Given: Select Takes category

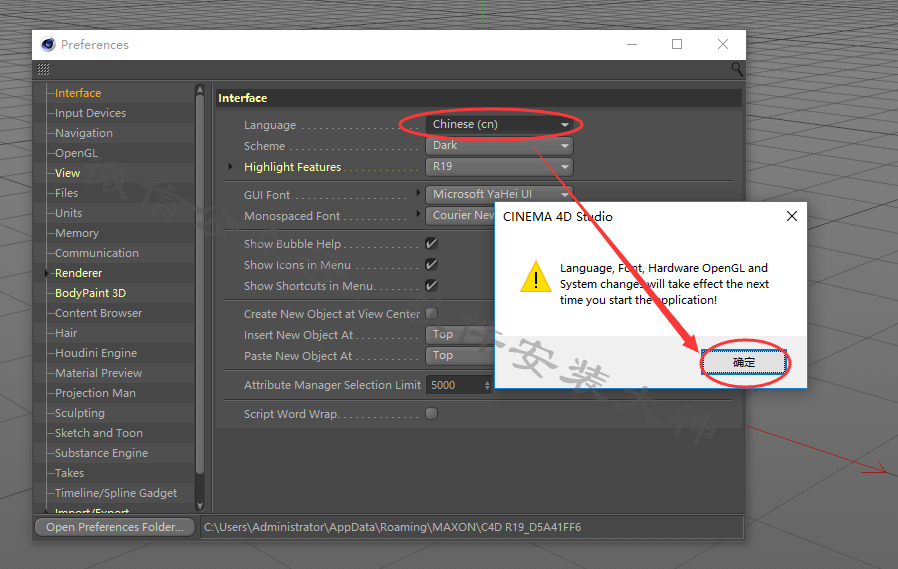Looking at the screenshot, I should (x=69, y=473).
